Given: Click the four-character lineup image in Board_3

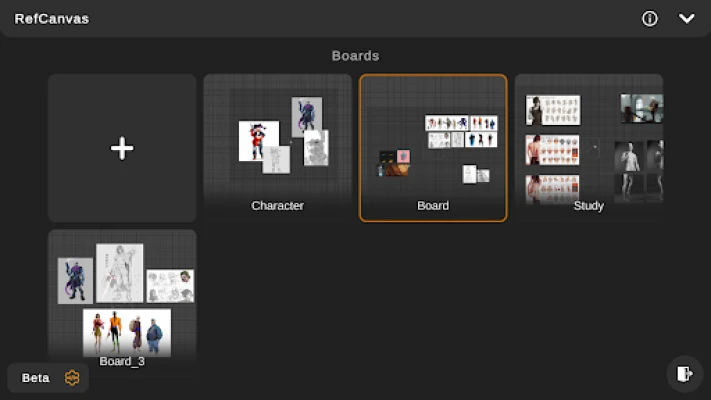Looking at the screenshot, I should coord(126,331).
